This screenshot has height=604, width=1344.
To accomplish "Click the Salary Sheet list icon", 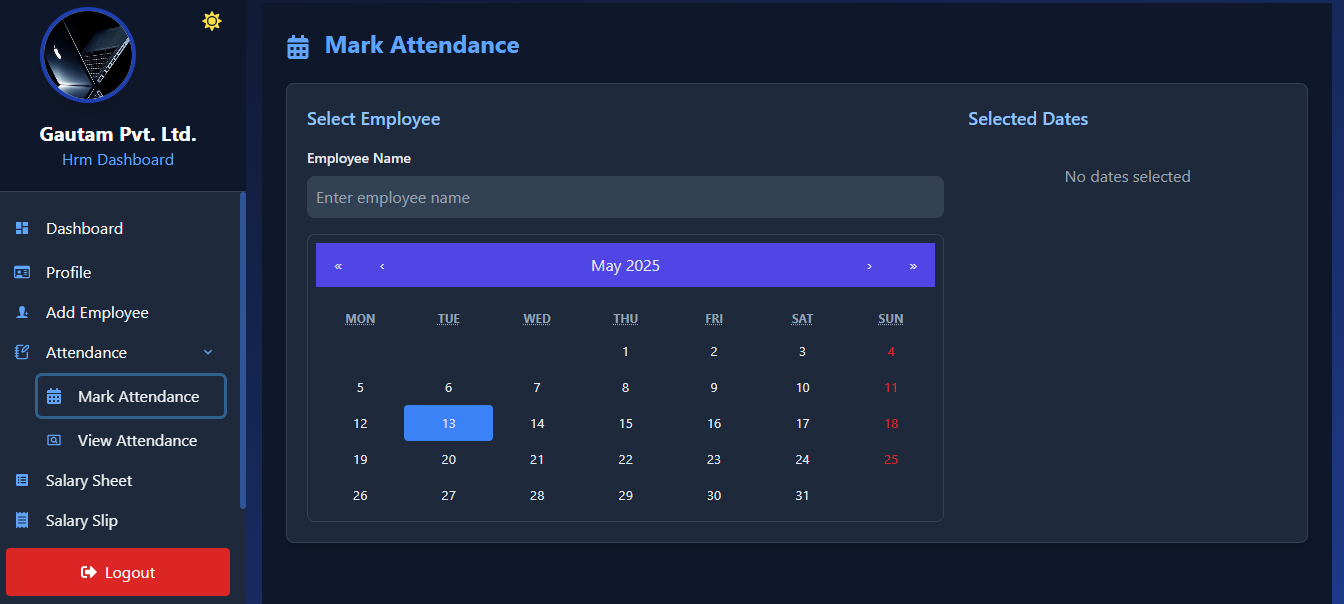I will click(22, 481).
